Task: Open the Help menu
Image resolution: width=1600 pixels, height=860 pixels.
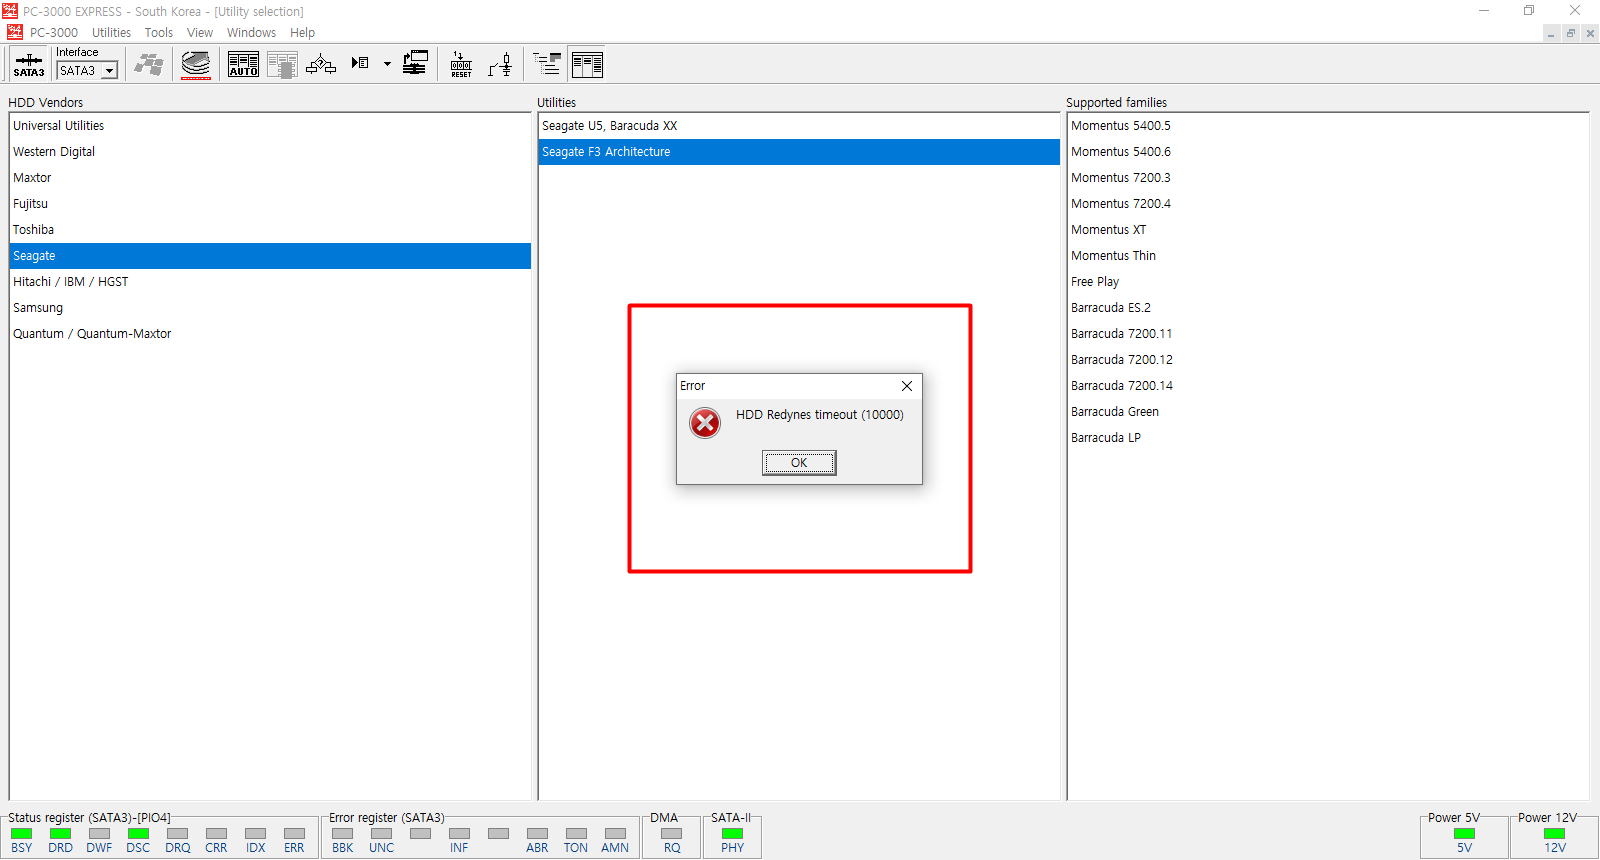Action: [x=302, y=32]
